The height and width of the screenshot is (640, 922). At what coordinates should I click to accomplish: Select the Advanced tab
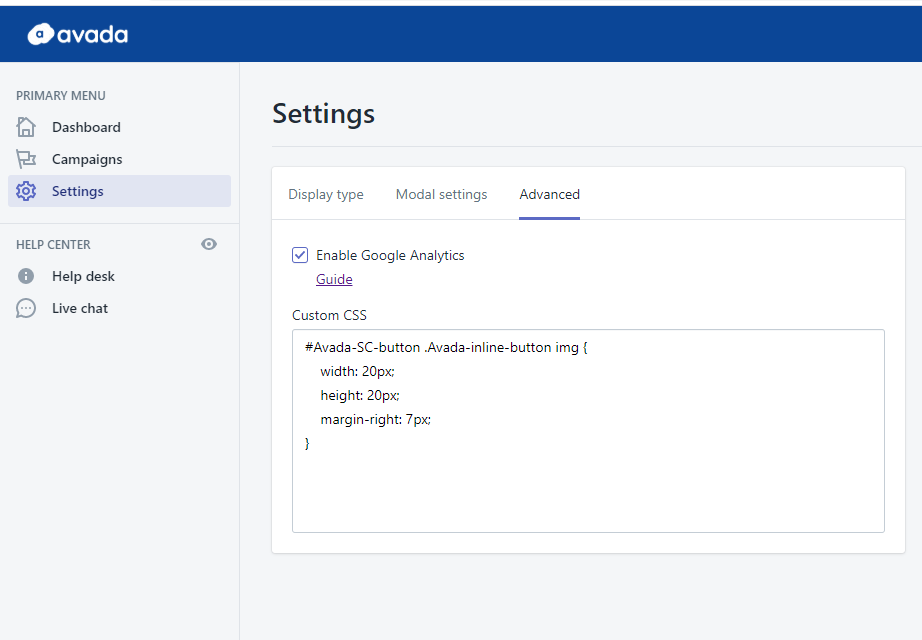tap(549, 194)
